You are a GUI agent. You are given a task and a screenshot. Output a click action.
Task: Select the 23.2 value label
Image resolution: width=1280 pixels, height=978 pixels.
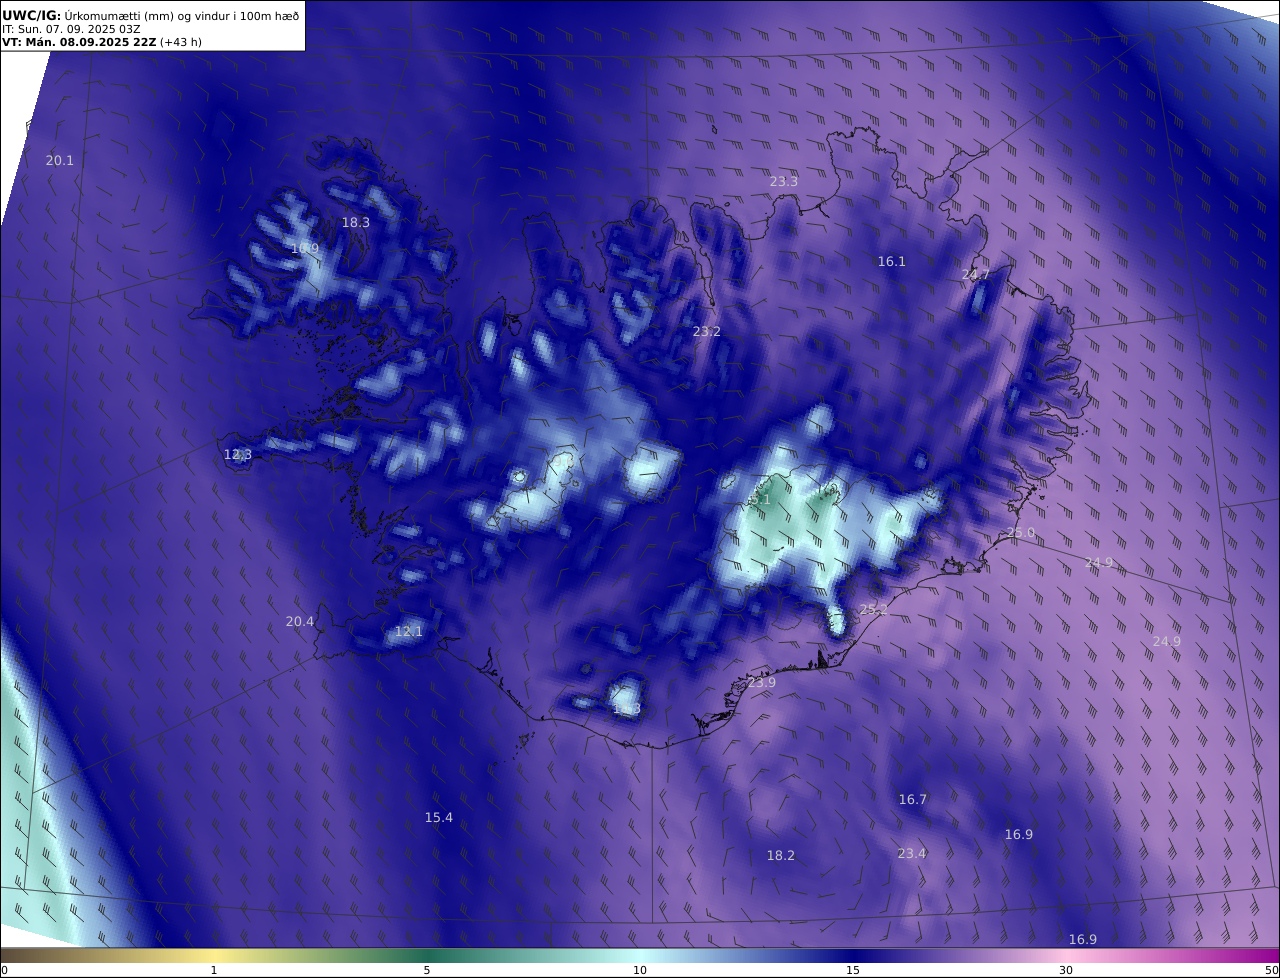[707, 332]
